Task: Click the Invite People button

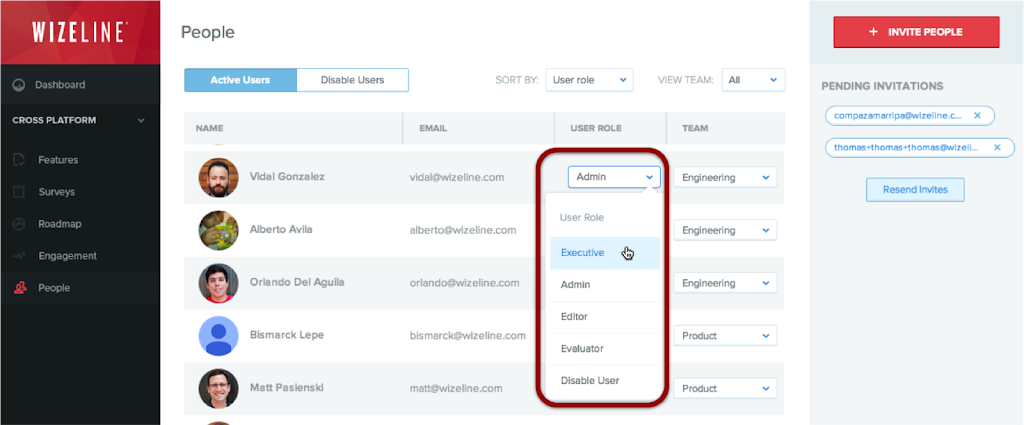Action: [916, 32]
